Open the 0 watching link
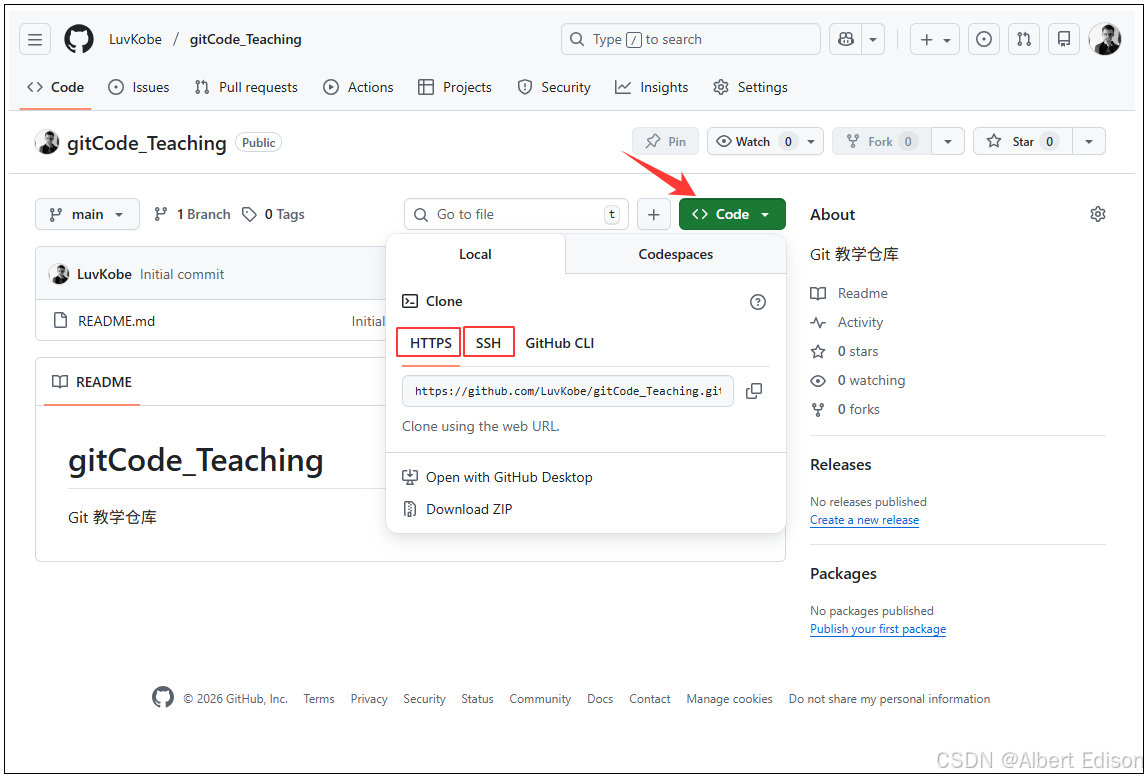The height and width of the screenshot is (780, 1148). pos(858,380)
